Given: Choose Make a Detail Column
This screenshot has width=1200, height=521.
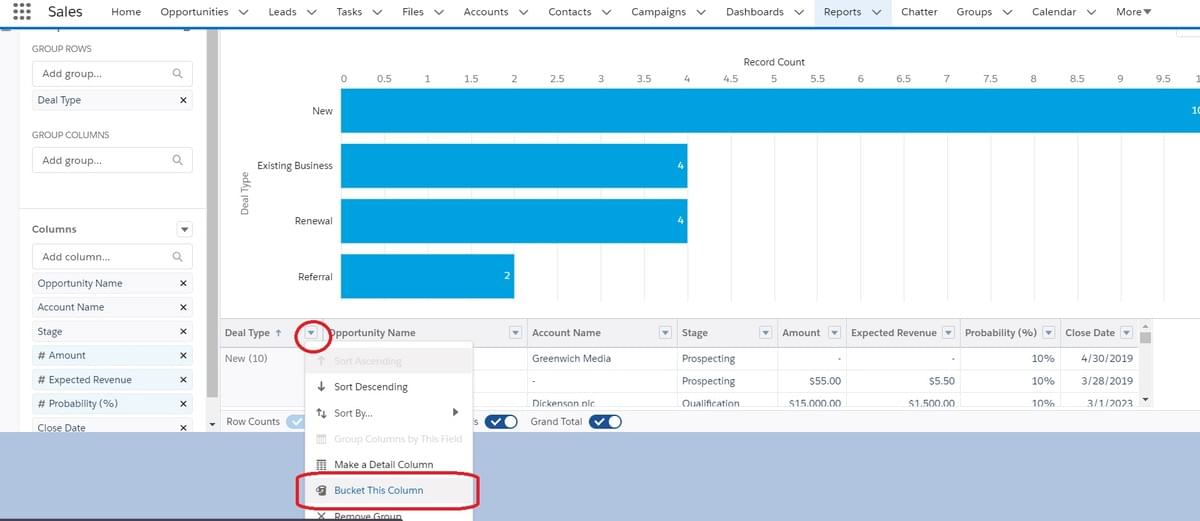Looking at the screenshot, I should click(x=389, y=465).
